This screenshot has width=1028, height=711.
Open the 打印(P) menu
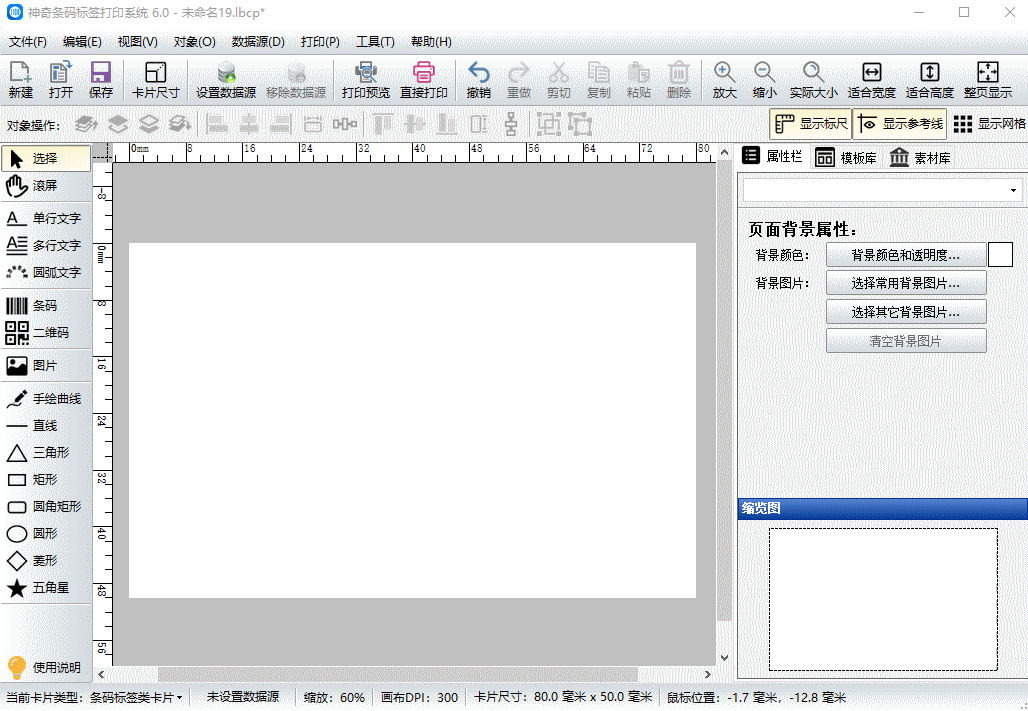(x=320, y=42)
